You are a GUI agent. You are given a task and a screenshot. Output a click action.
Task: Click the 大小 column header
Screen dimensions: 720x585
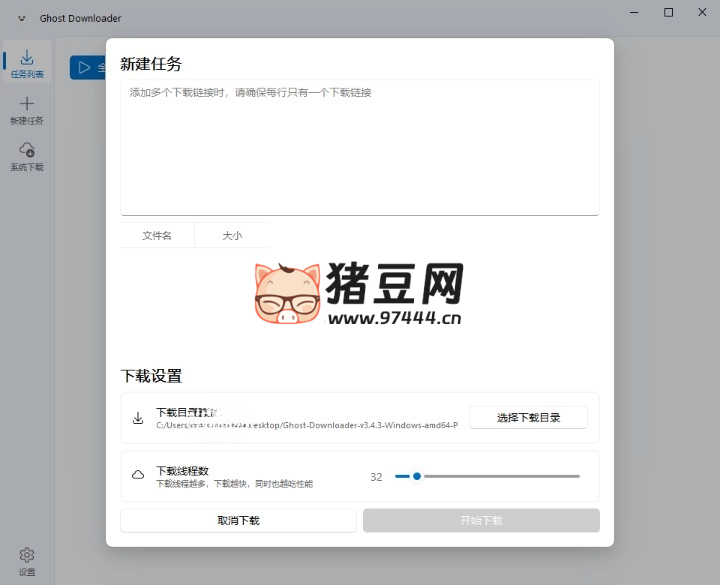232,236
